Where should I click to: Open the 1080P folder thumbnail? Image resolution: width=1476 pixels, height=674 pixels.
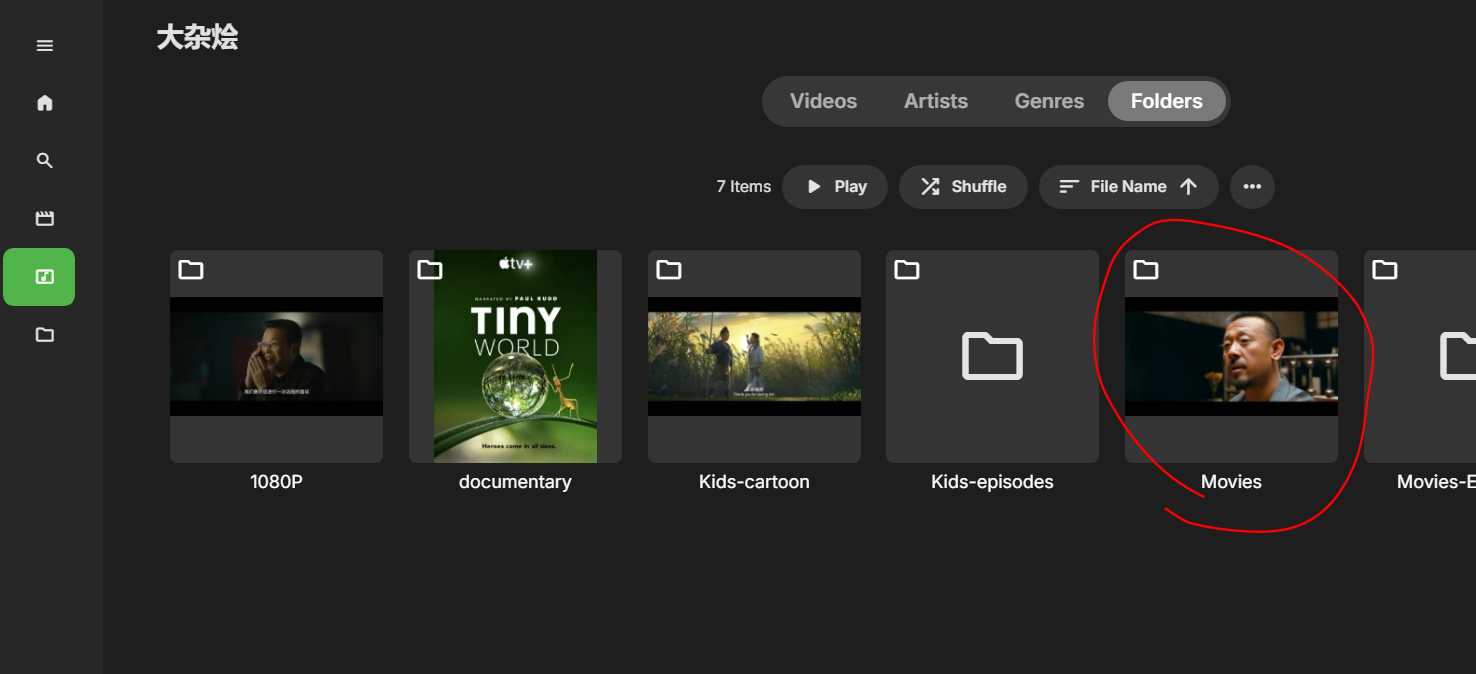point(276,356)
